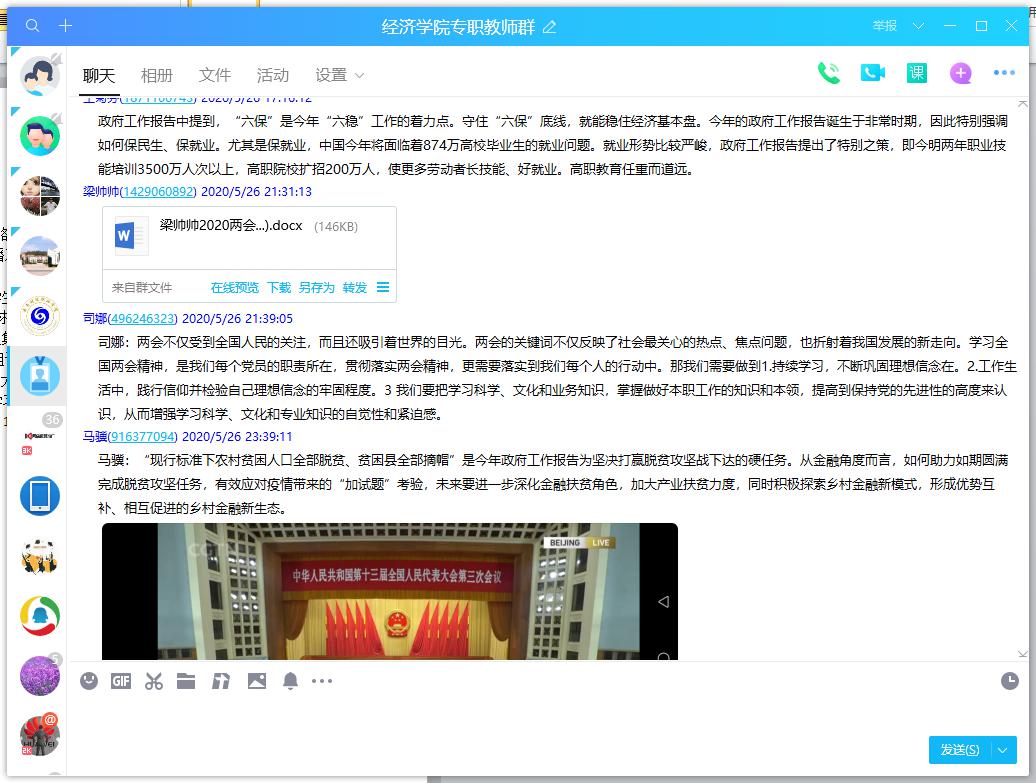Open the group class (课) feature
Screen dimensions: 1036x783
point(916,73)
